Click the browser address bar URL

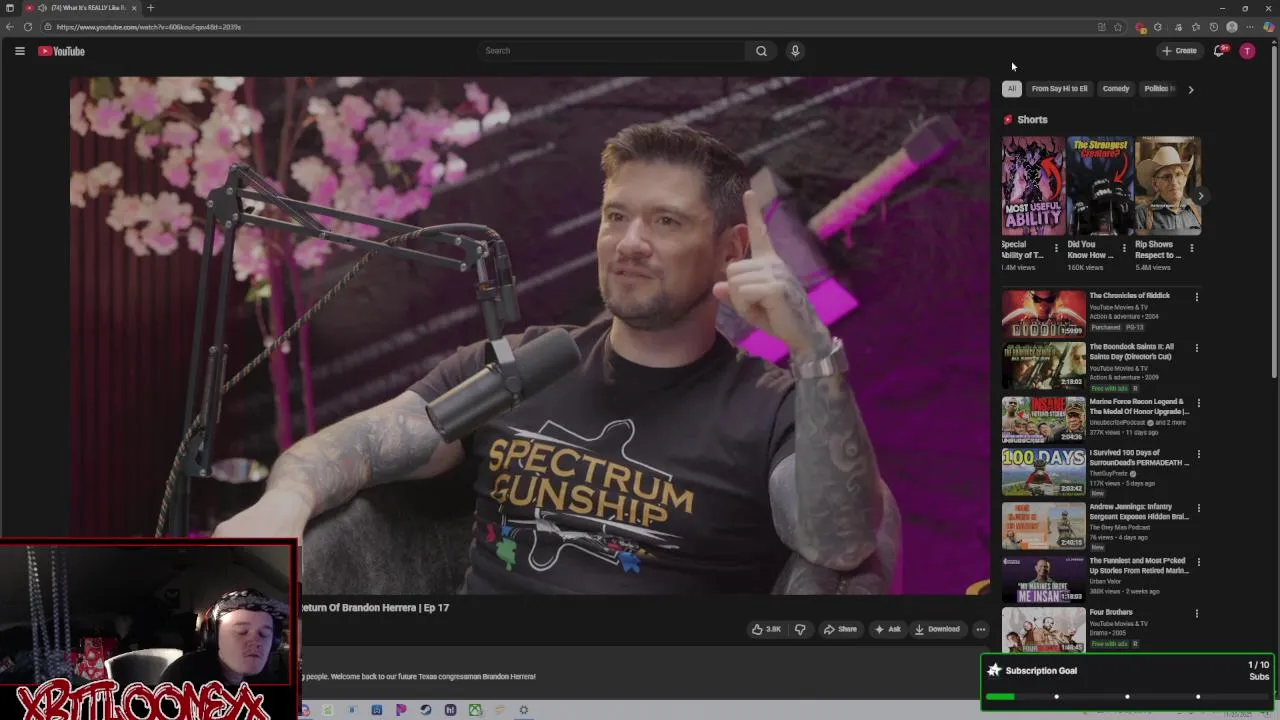[x=149, y=27]
